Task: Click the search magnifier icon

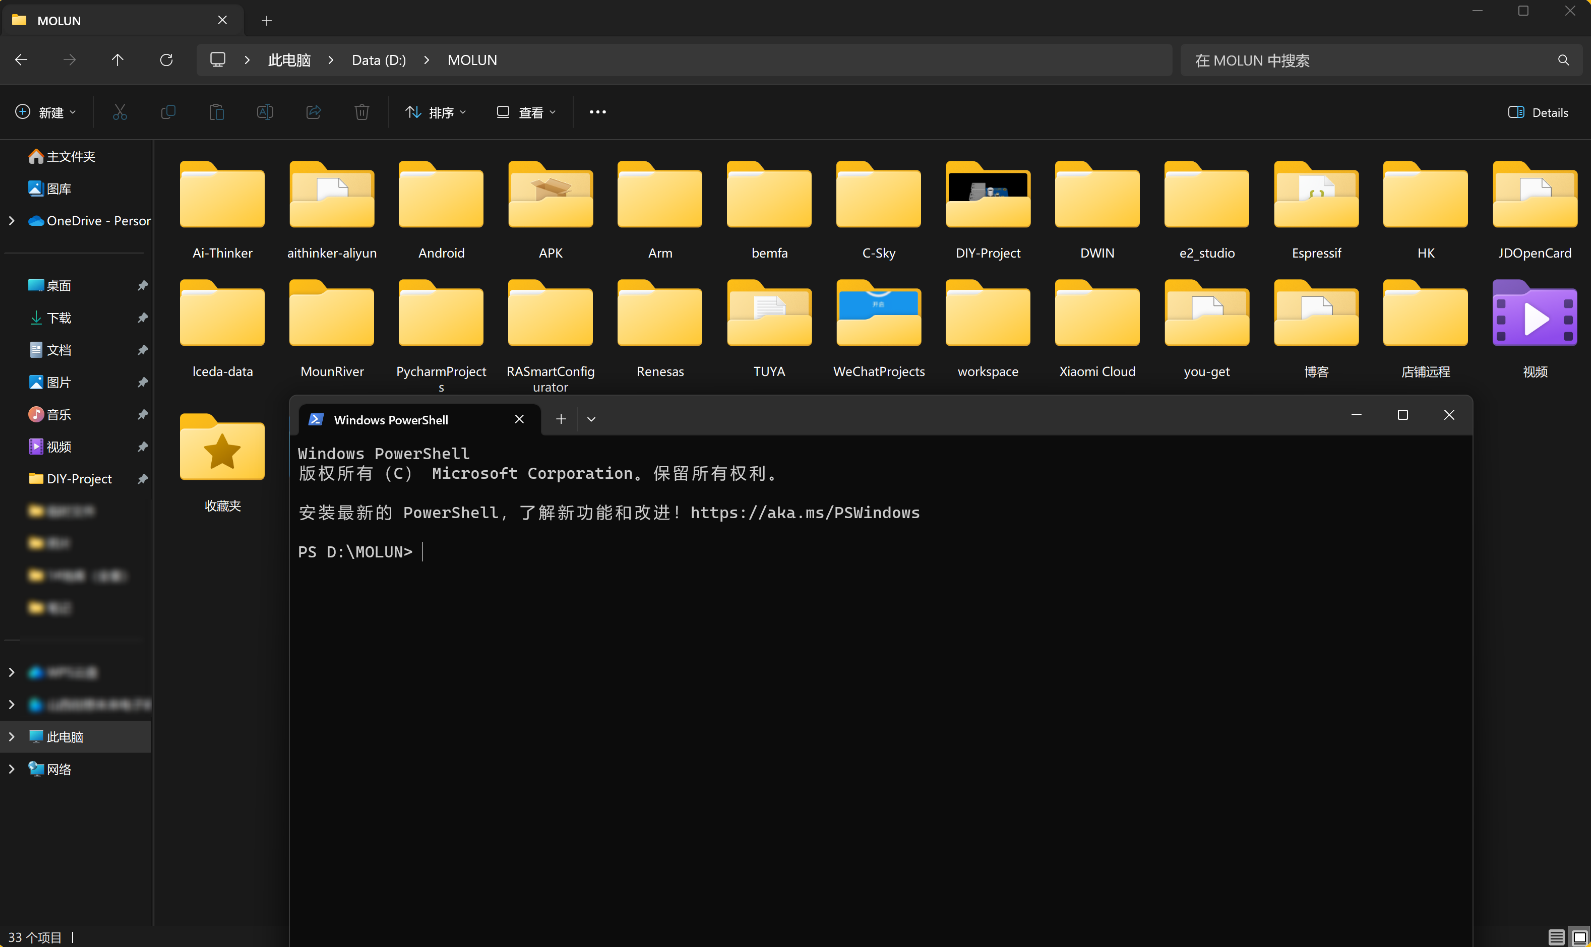Action: (1563, 60)
